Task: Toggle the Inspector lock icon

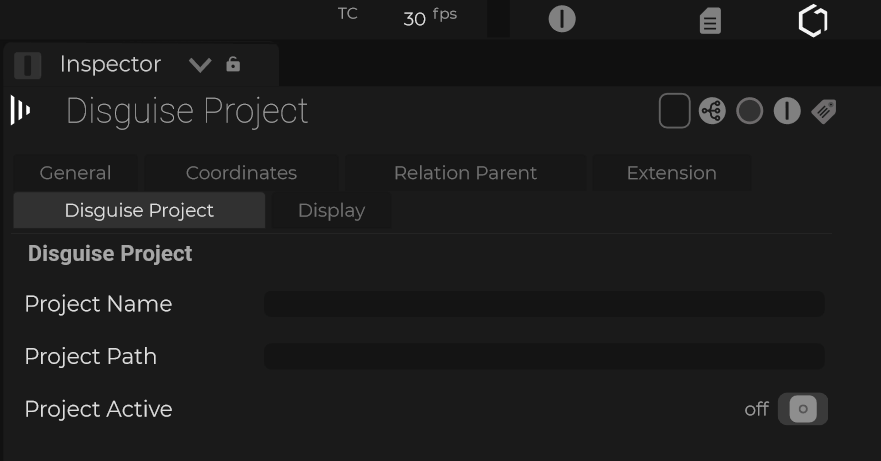Action: tap(233, 65)
